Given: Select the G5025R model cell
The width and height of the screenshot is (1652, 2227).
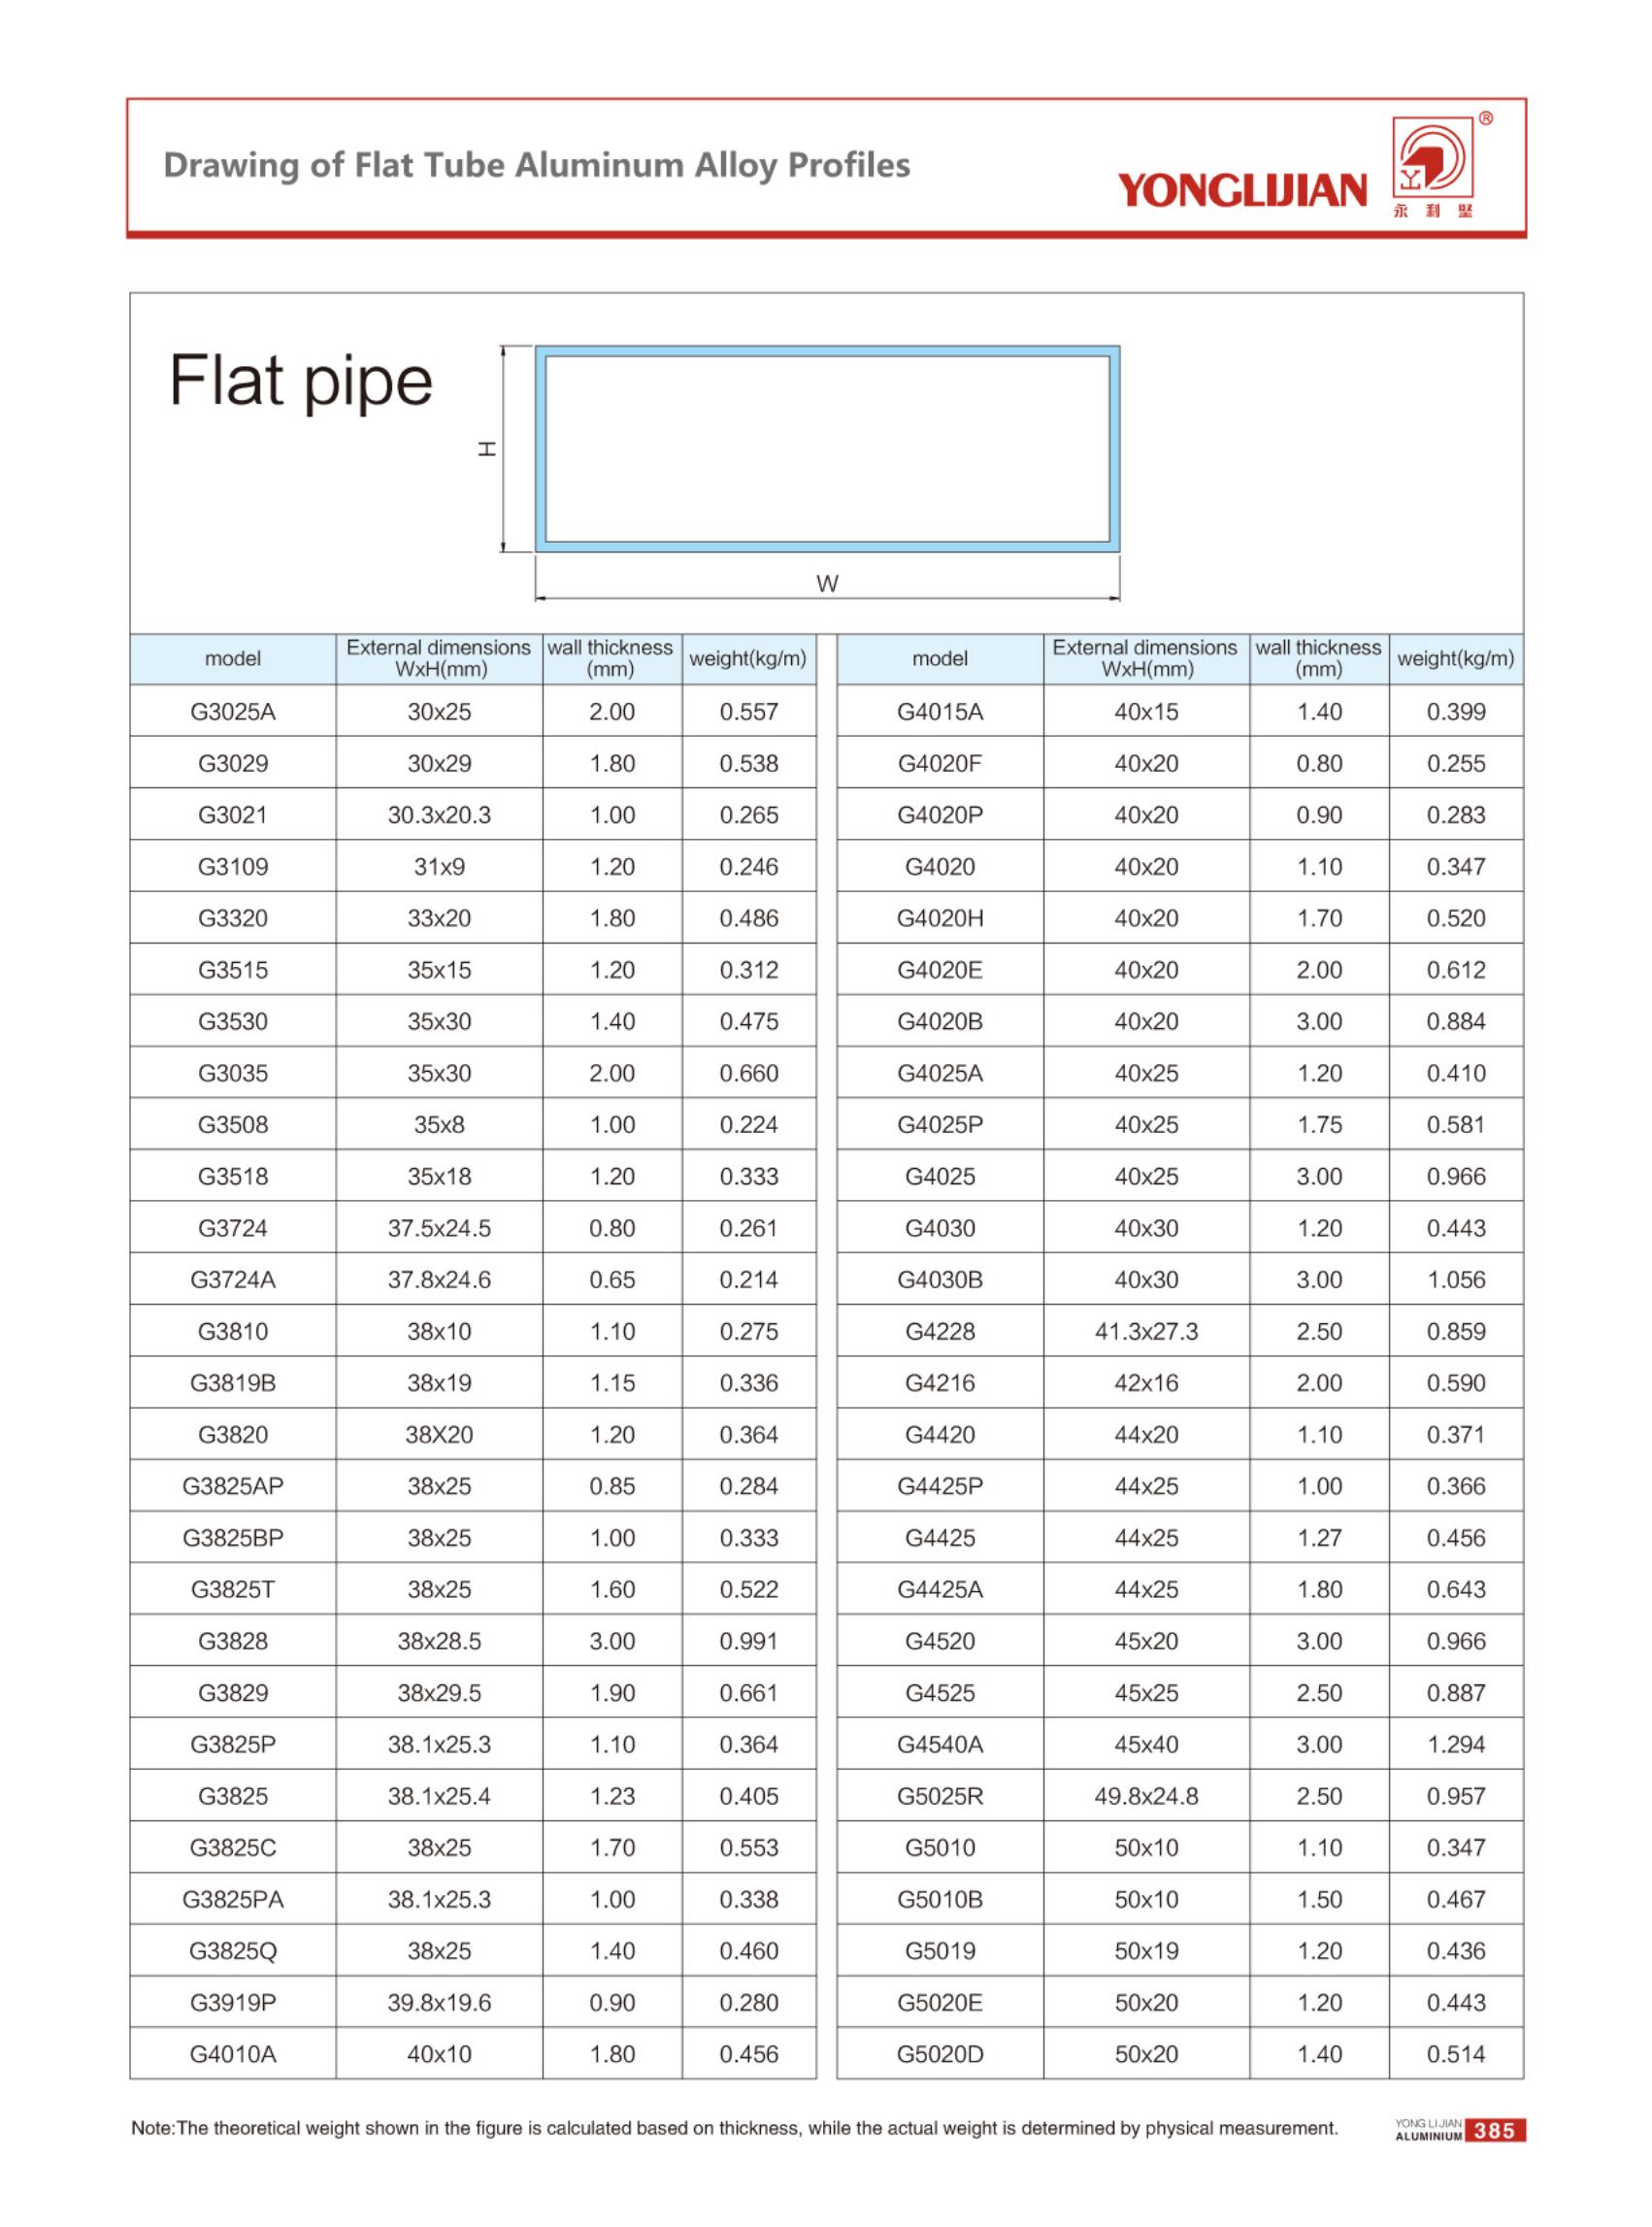Looking at the screenshot, I should pyautogui.click(x=940, y=1797).
